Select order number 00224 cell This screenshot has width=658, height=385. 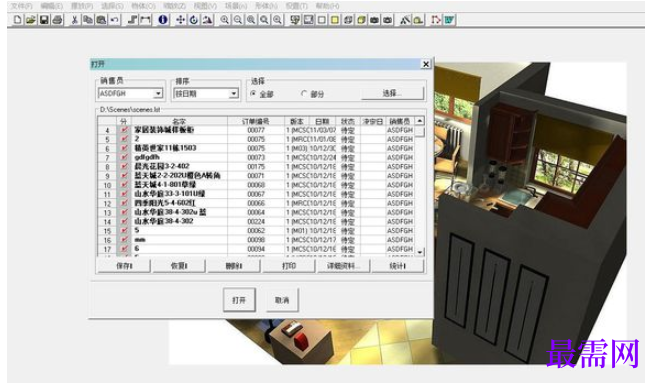pyautogui.click(x=256, y=221)
